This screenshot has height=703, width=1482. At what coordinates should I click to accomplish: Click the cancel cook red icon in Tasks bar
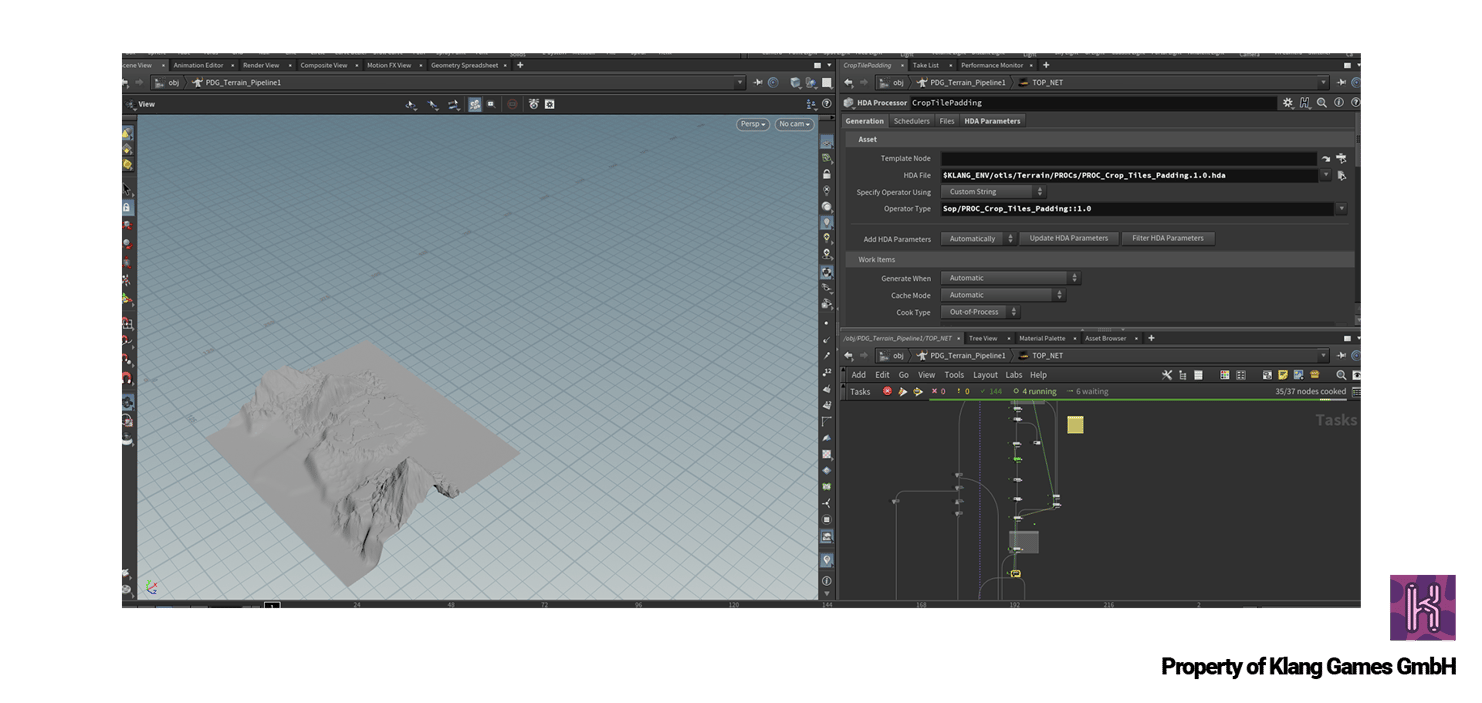(x=887, y=391)
